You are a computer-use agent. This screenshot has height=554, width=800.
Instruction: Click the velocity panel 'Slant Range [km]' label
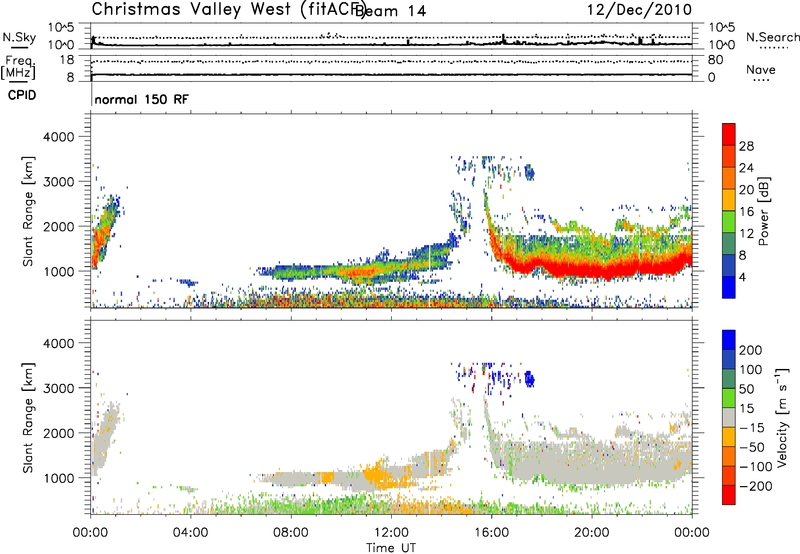coord(28,417)
